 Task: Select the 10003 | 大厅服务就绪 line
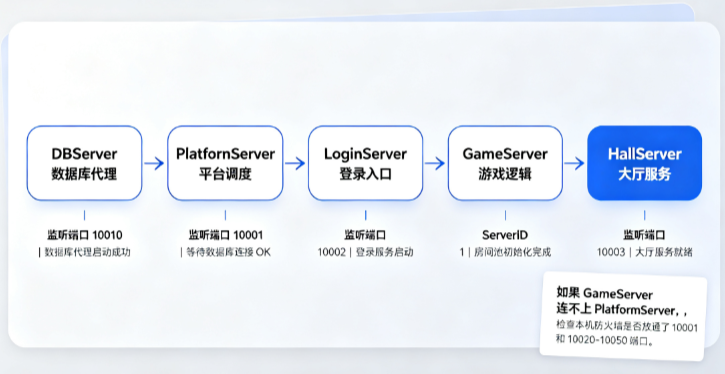click(645, 252)
